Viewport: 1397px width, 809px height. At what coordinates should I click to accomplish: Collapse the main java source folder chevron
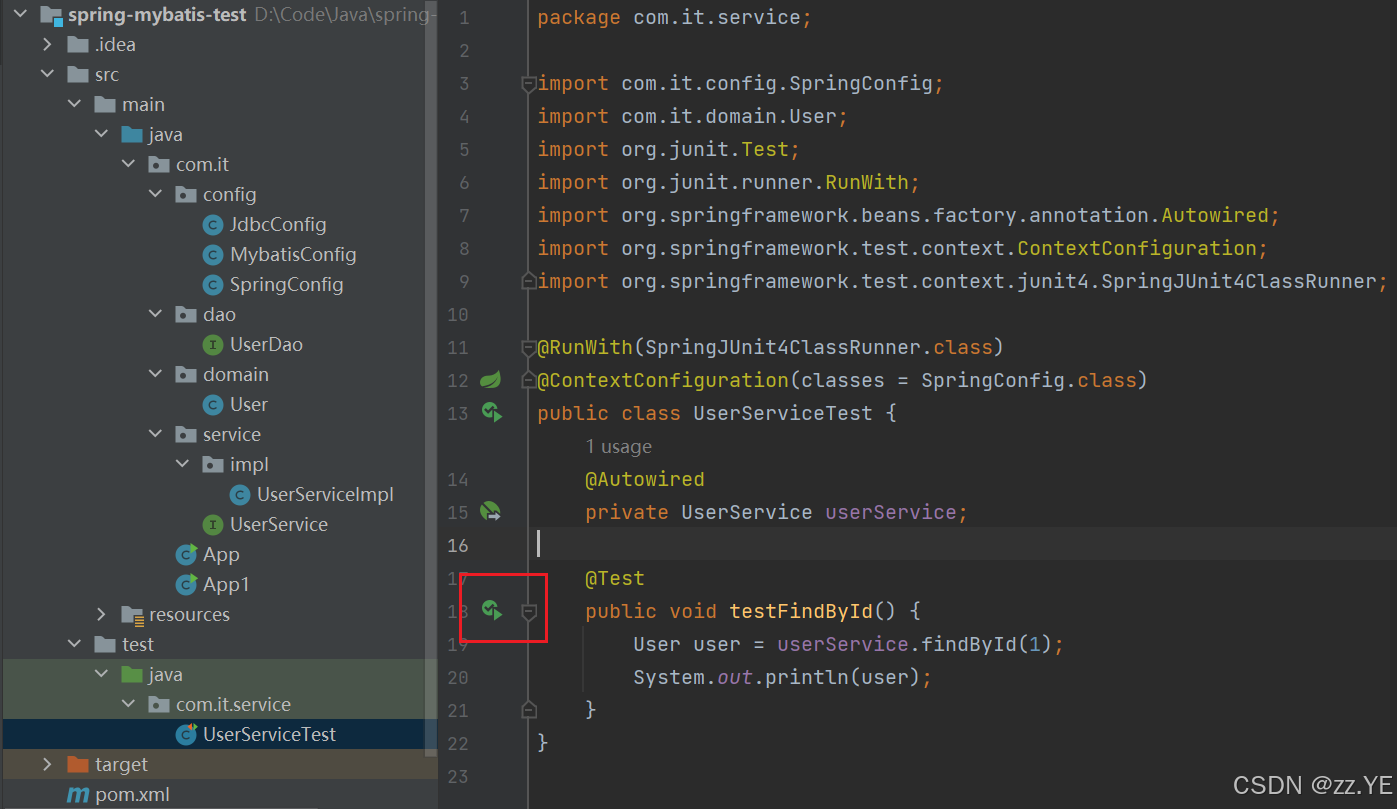101,135
